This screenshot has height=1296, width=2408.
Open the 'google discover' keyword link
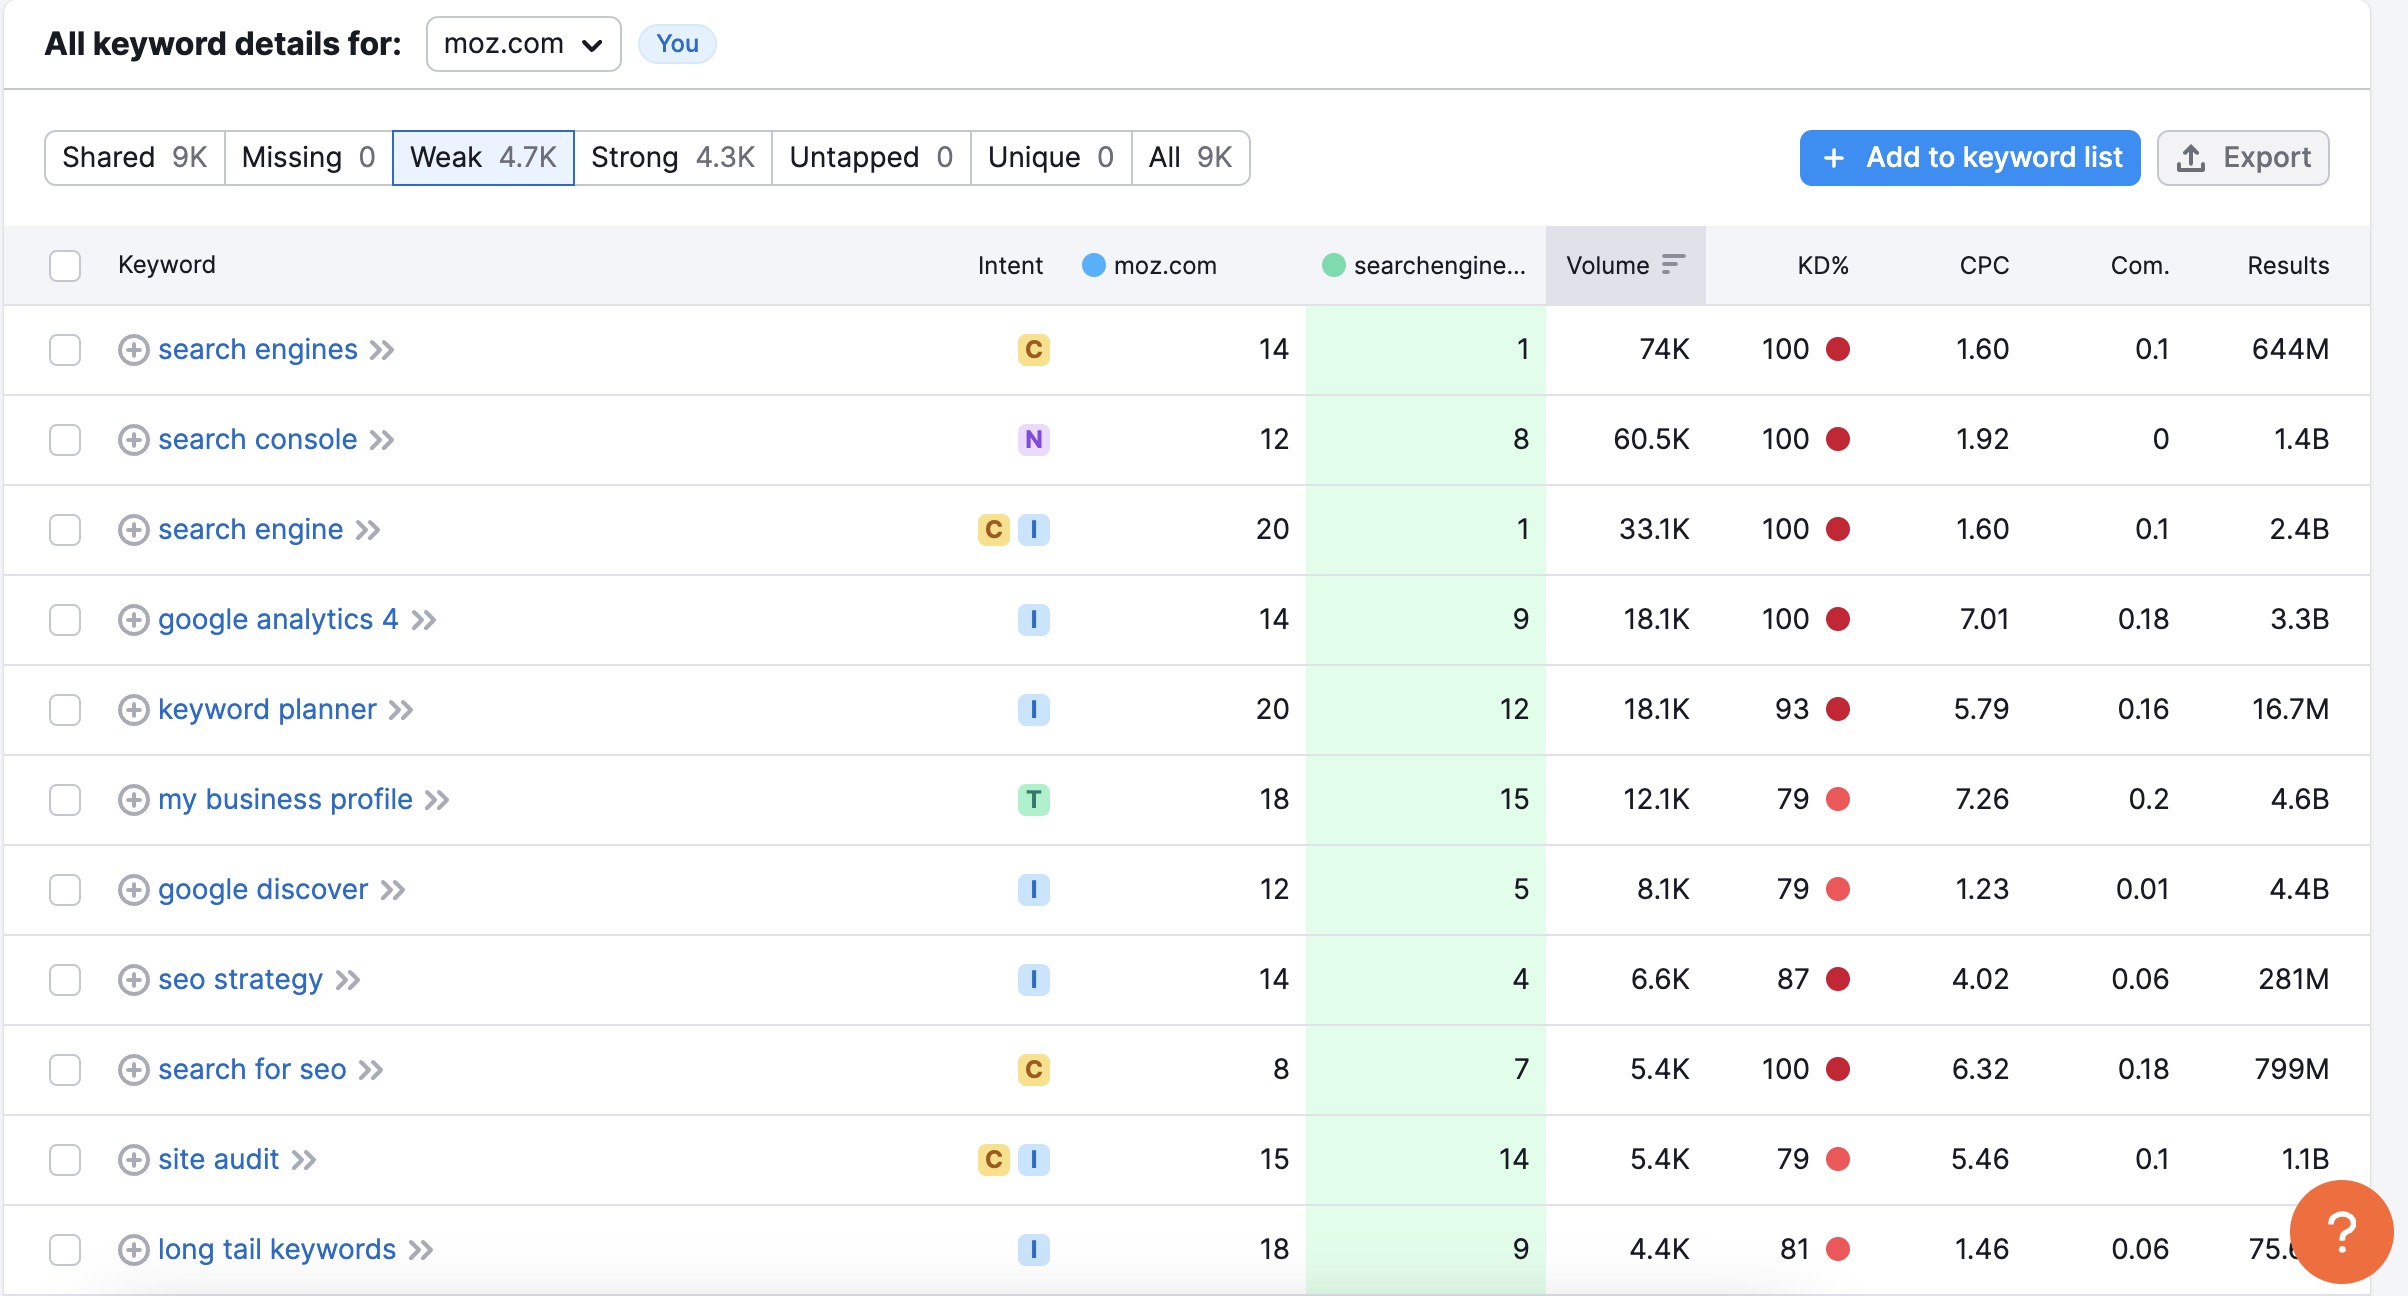click(x=263, y=890)
